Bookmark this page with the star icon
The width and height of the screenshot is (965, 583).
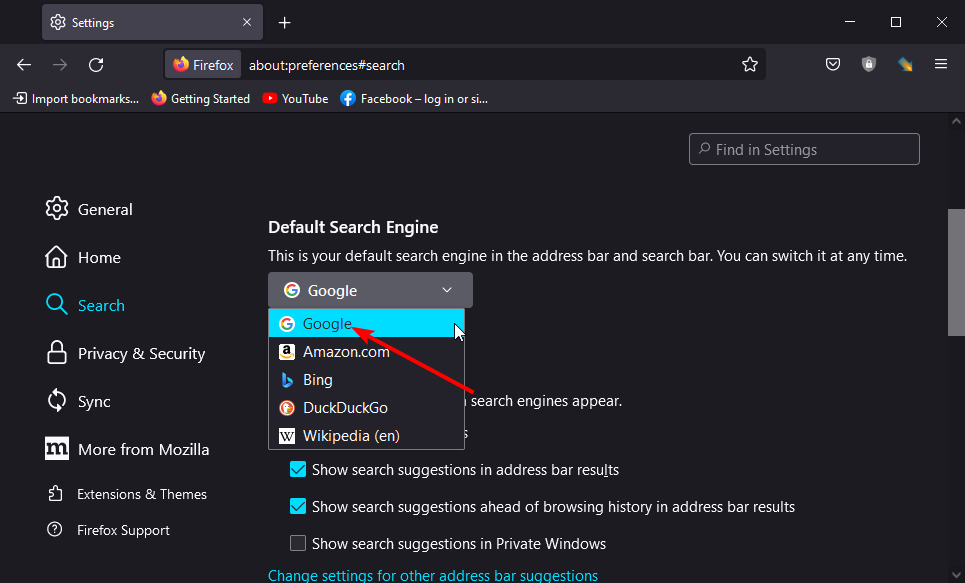[x=750, y=65]
